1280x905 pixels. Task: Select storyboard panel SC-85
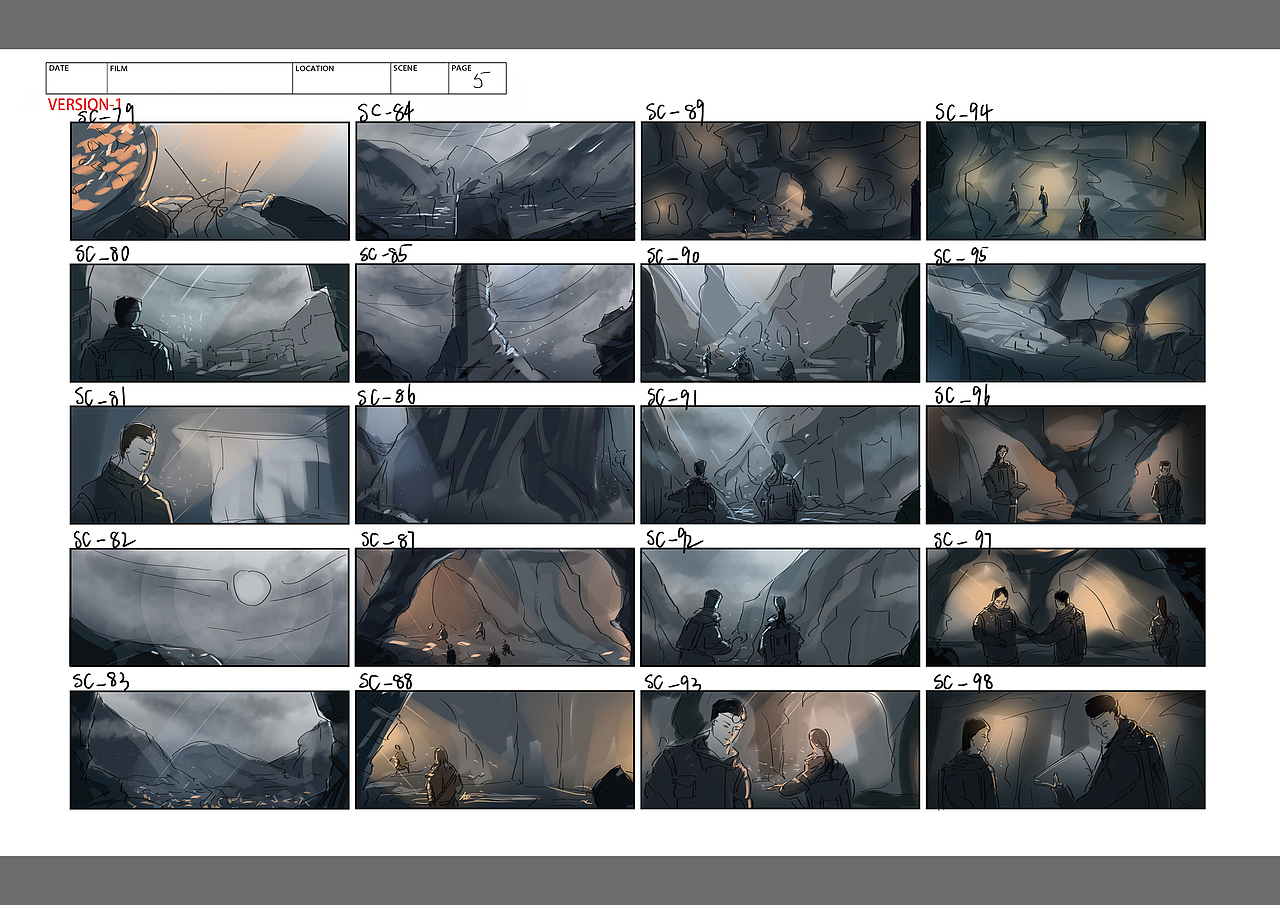495,323
